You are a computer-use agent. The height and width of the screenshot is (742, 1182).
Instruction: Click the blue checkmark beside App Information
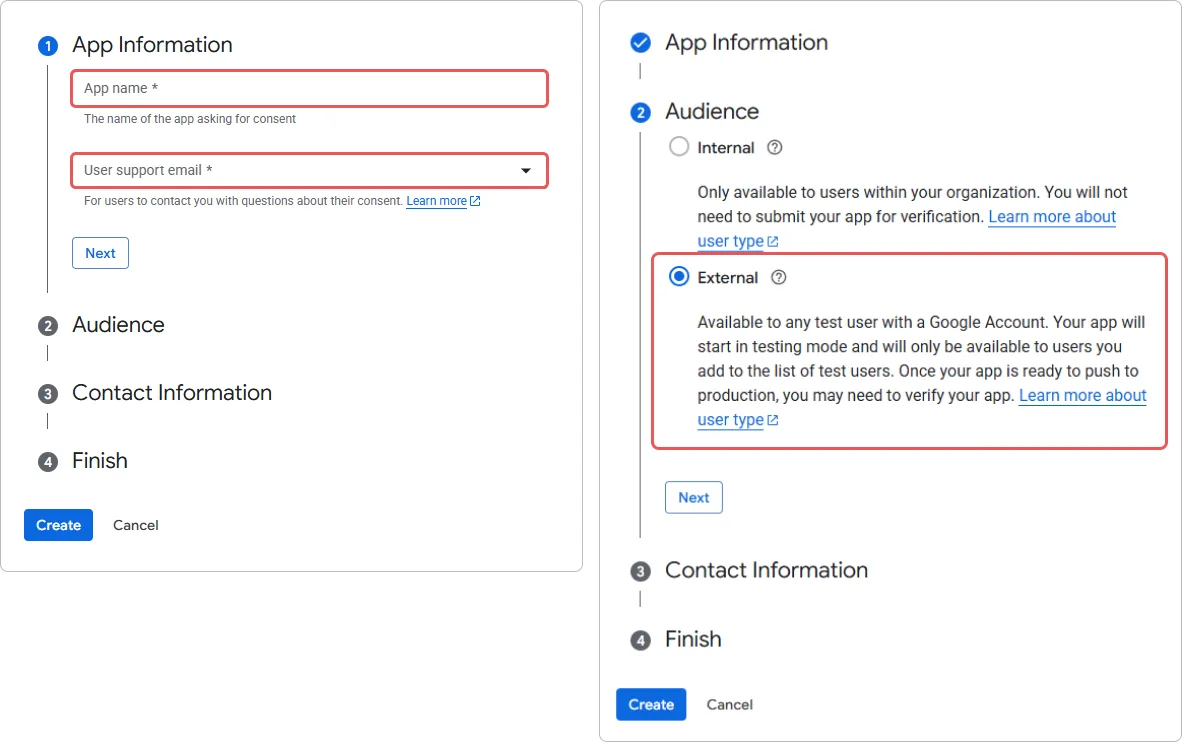pos(640,42)
